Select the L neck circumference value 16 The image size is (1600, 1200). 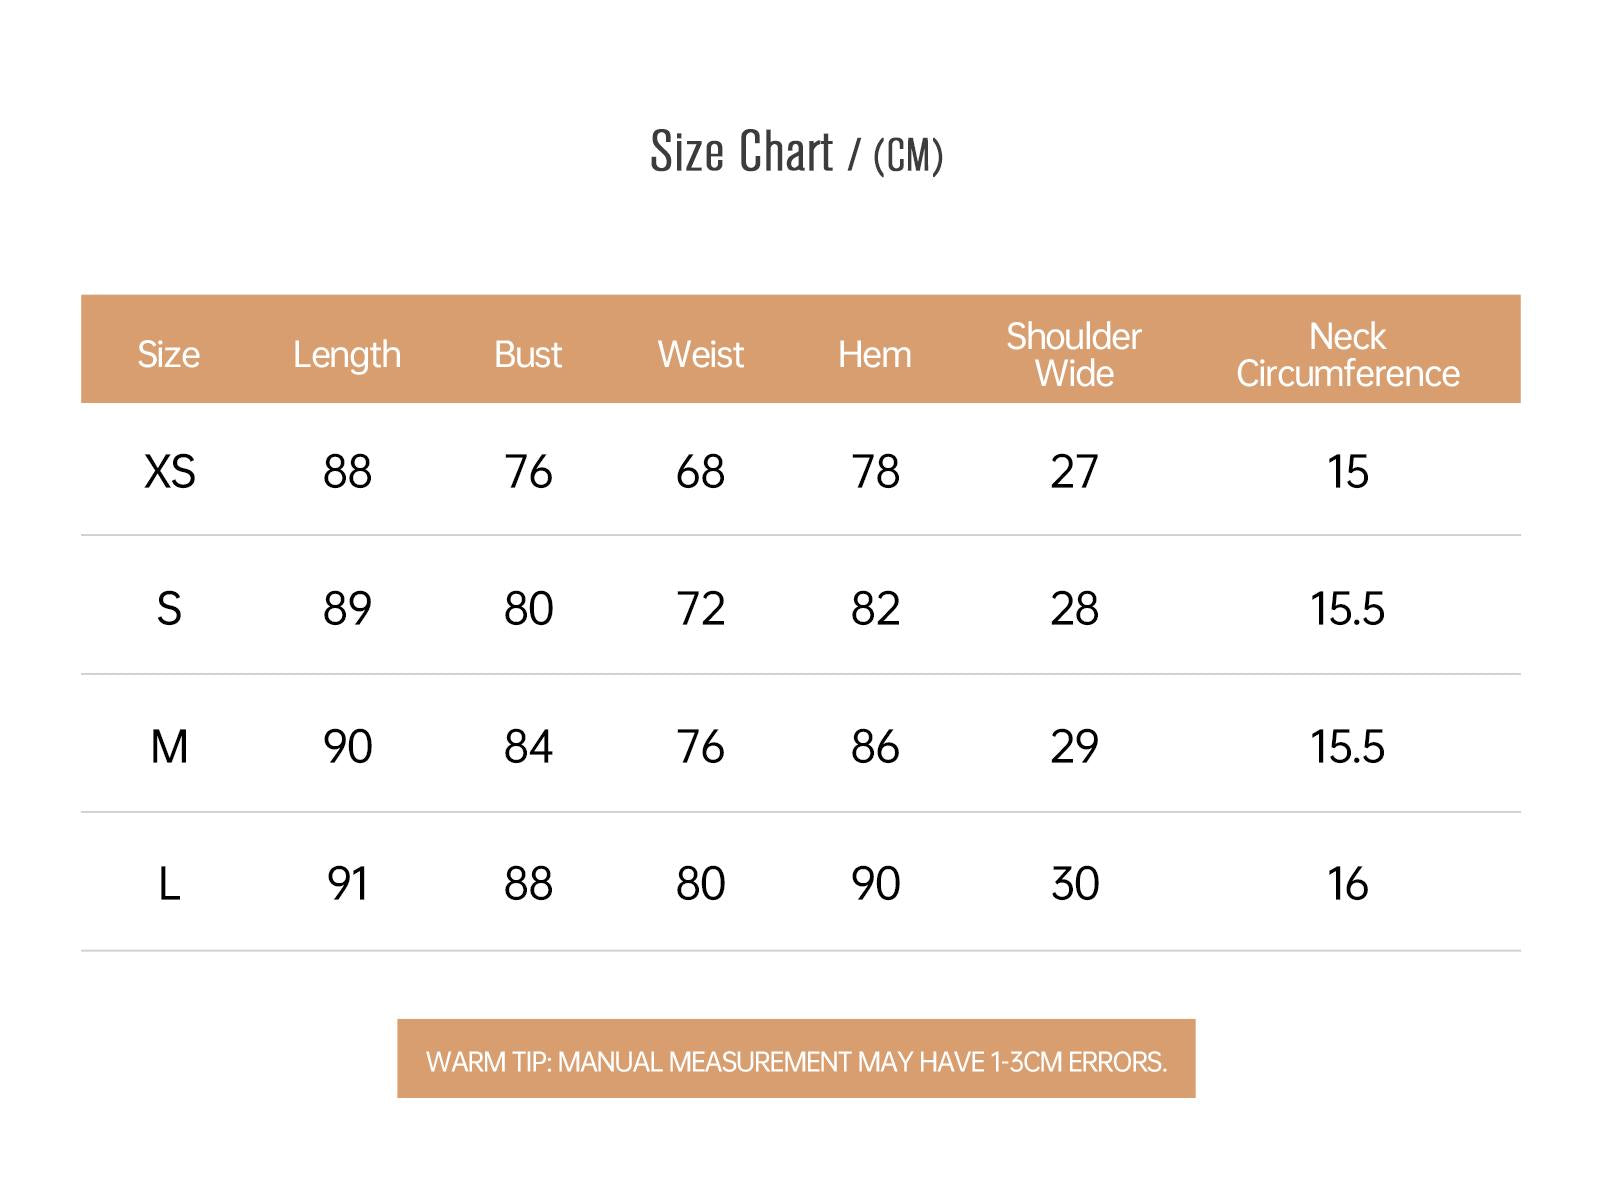(1348, 883)
